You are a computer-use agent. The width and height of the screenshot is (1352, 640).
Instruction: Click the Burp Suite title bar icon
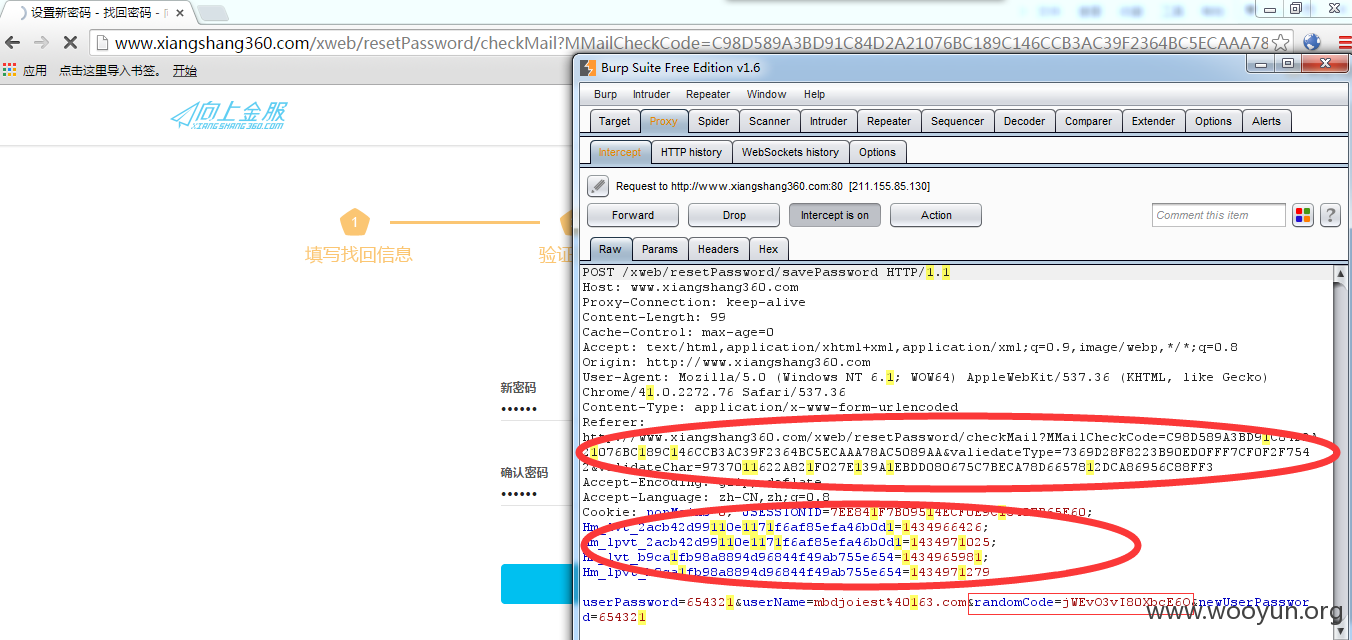click(588, 68)
